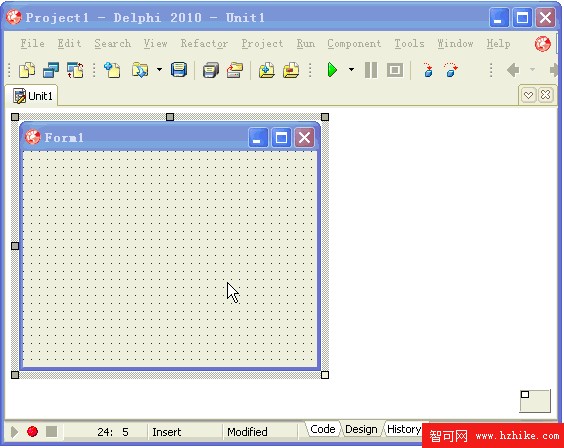Click the red macro record button
564x448 pixels.
click(32, 431)
